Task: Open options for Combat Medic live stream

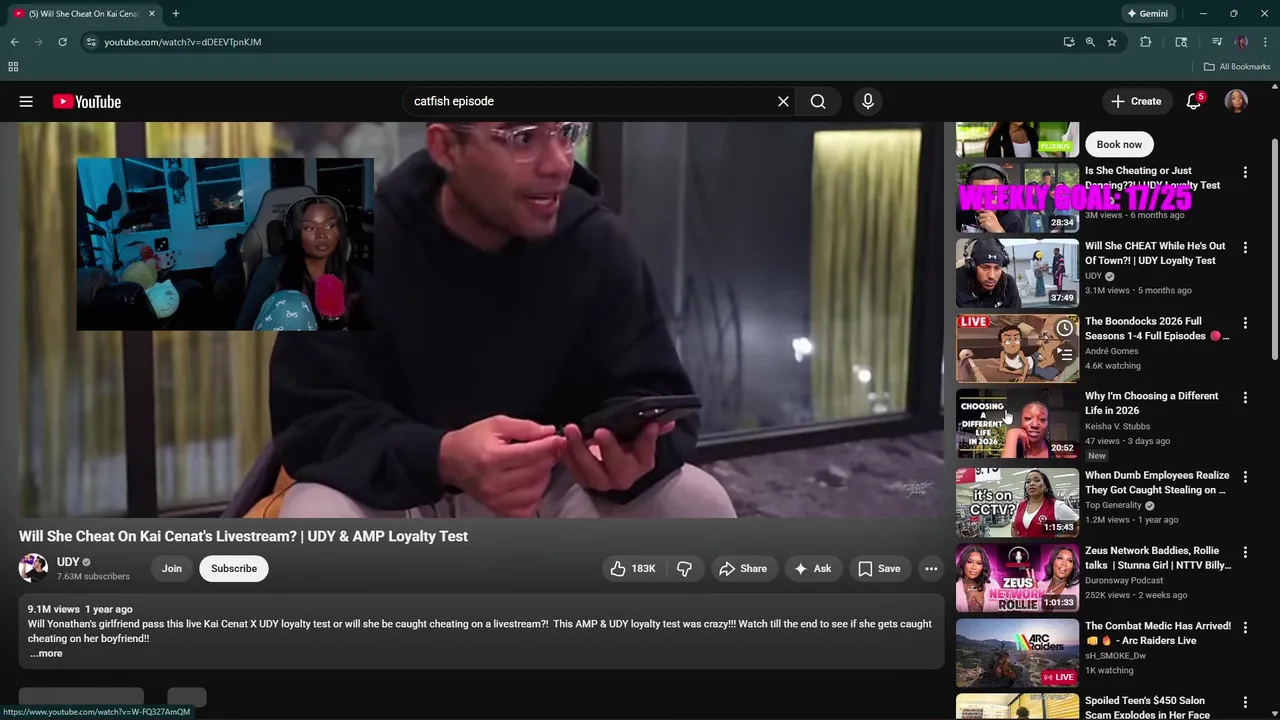Action: click(1245, 627)
